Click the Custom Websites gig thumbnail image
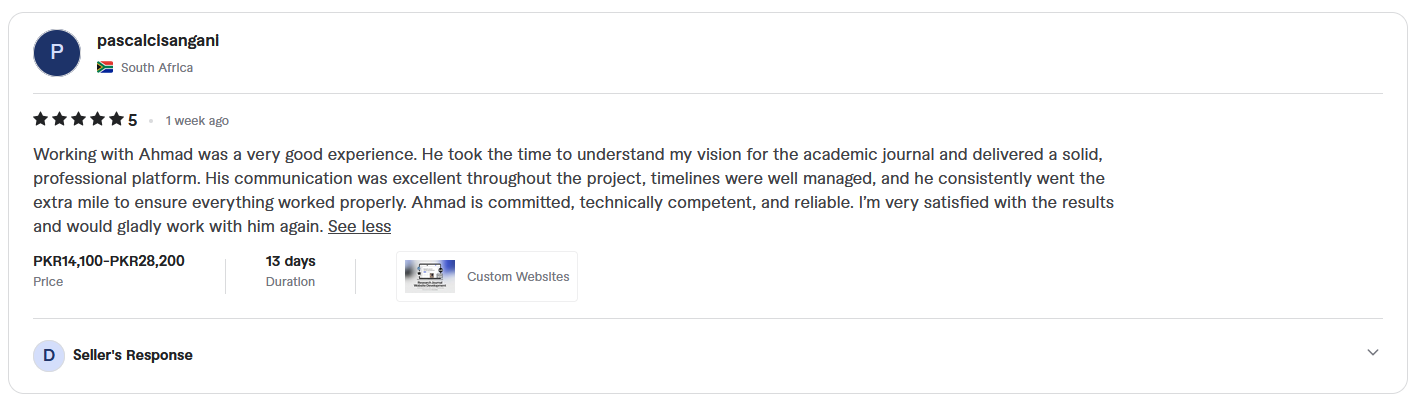Viewport: 1422px width, 406px height. (x=430, y=277)
